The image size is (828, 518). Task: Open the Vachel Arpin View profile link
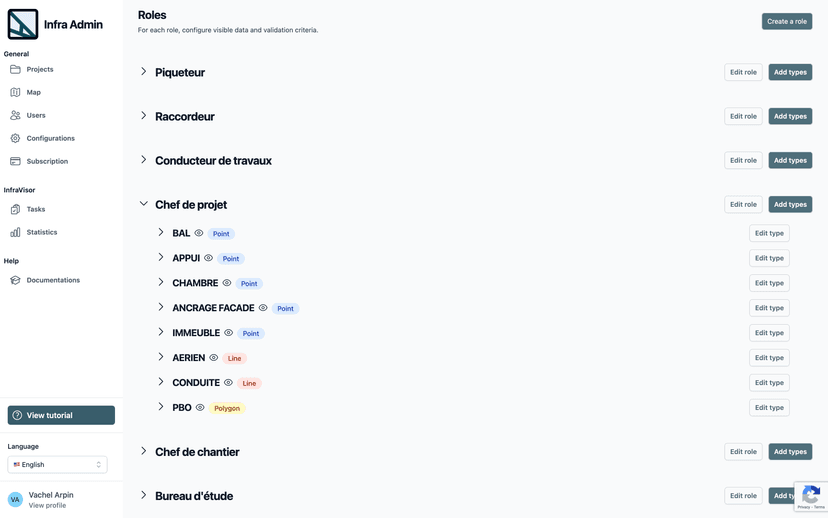point(47,505)
